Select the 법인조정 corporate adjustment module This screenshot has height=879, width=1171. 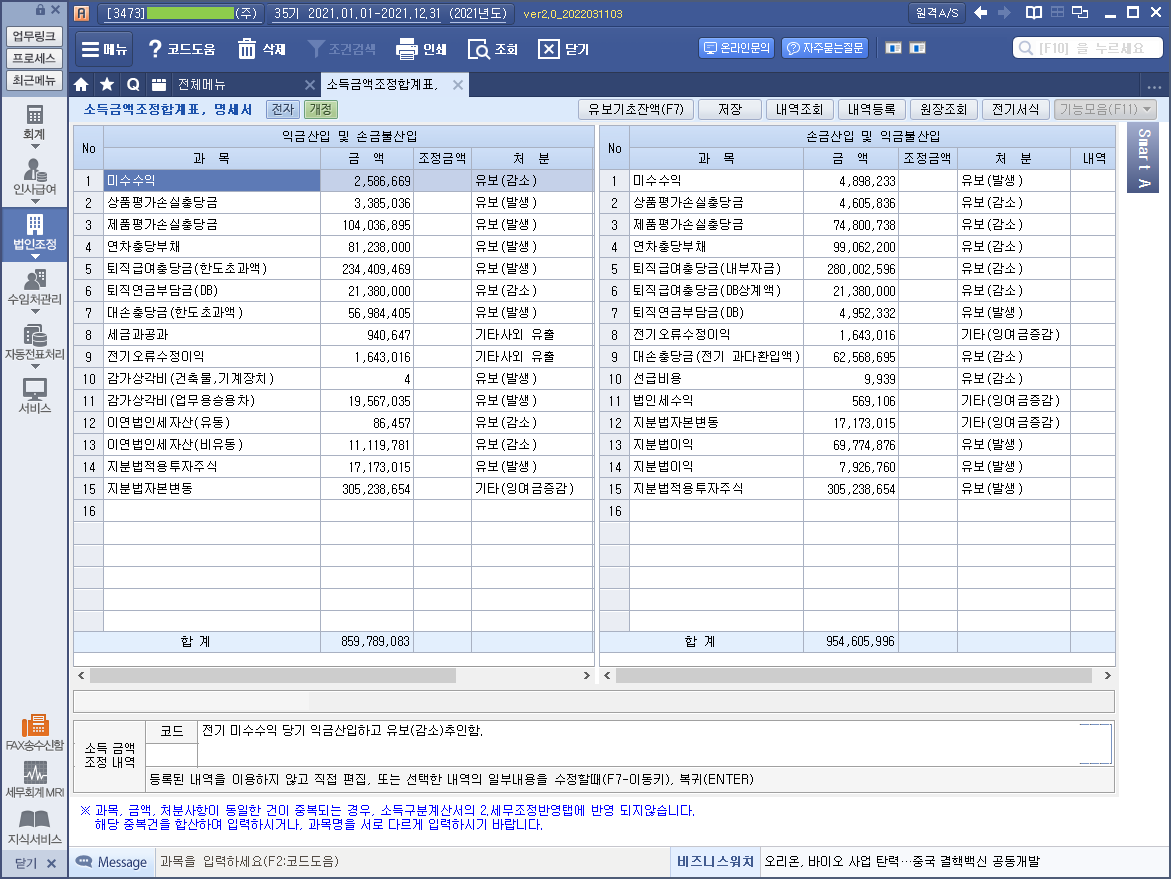point(34,232)
